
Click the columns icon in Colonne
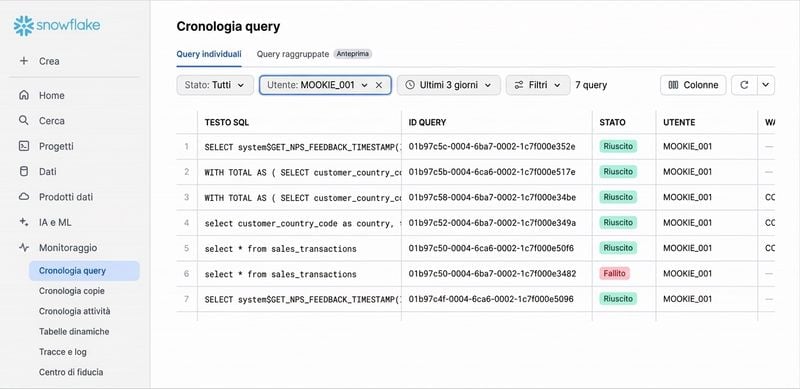[x=673, y=85]
